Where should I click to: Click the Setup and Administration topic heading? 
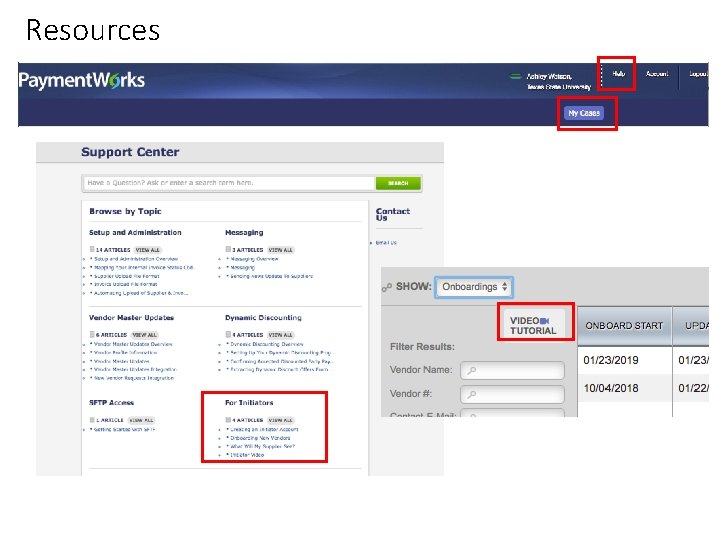pos(135,232)
